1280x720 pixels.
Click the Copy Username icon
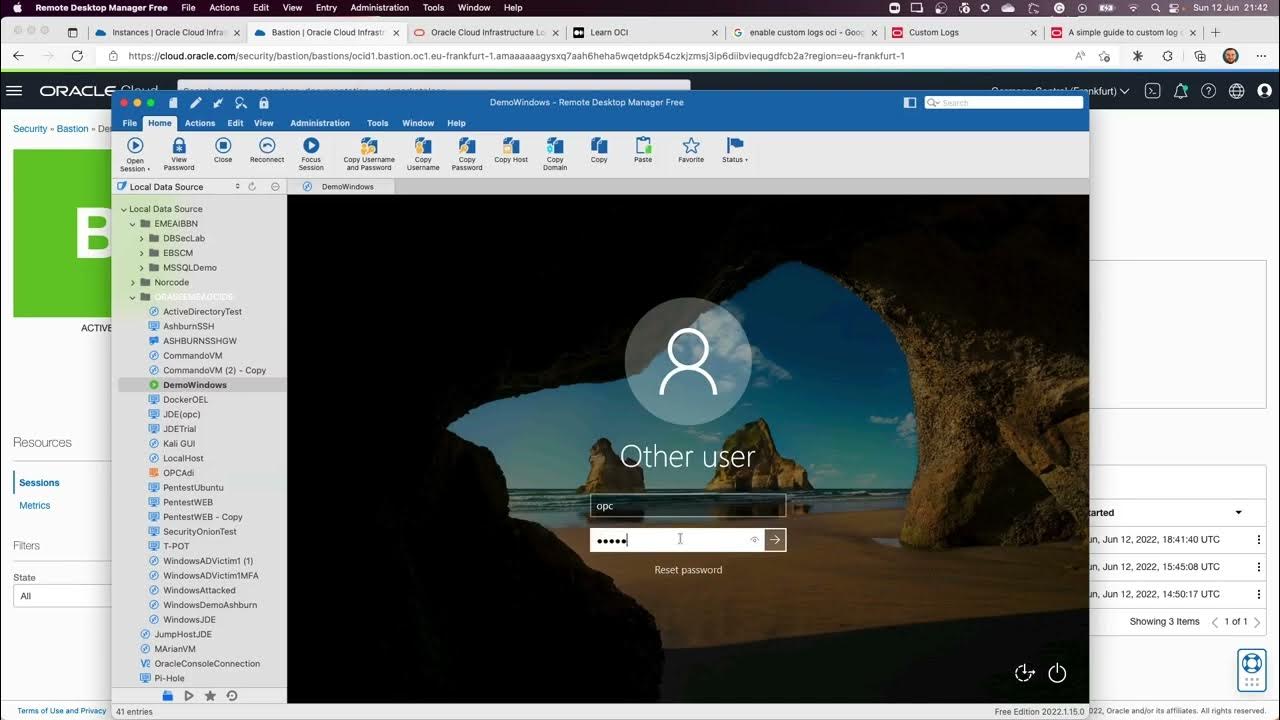point(423,153)
